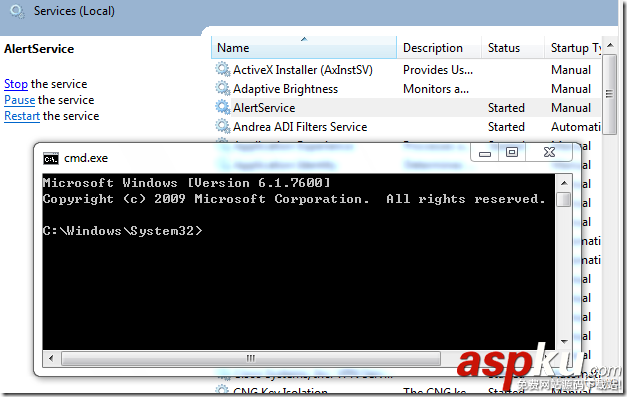Click Manual startup type of Adaptive Brightness
The height and width of the screenshot is (397, 627).
tap(571, 89)
